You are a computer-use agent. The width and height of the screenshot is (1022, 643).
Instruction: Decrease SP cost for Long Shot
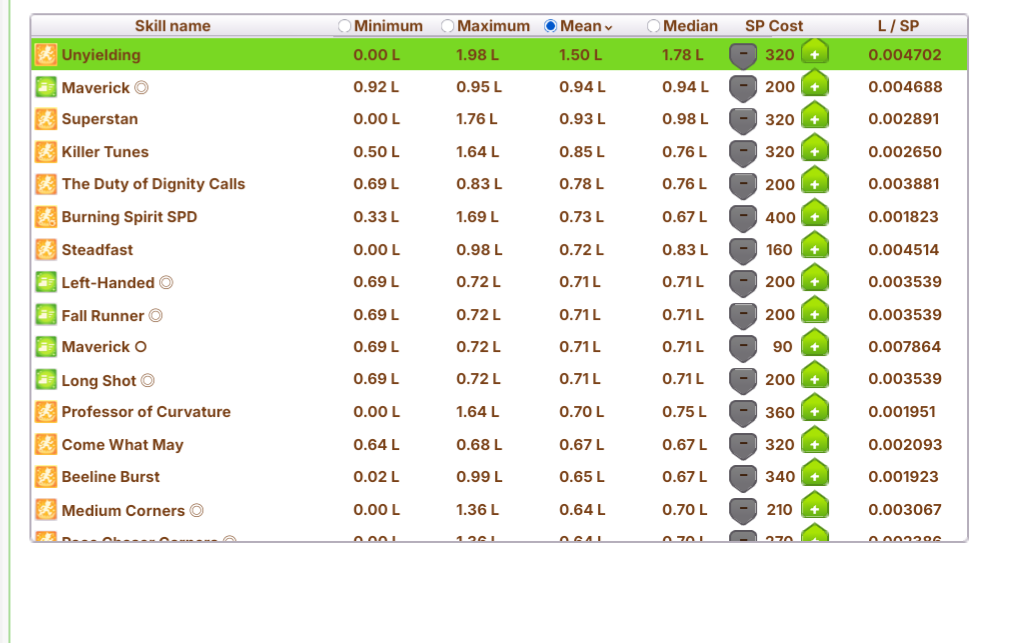click(x=743, y=380)
